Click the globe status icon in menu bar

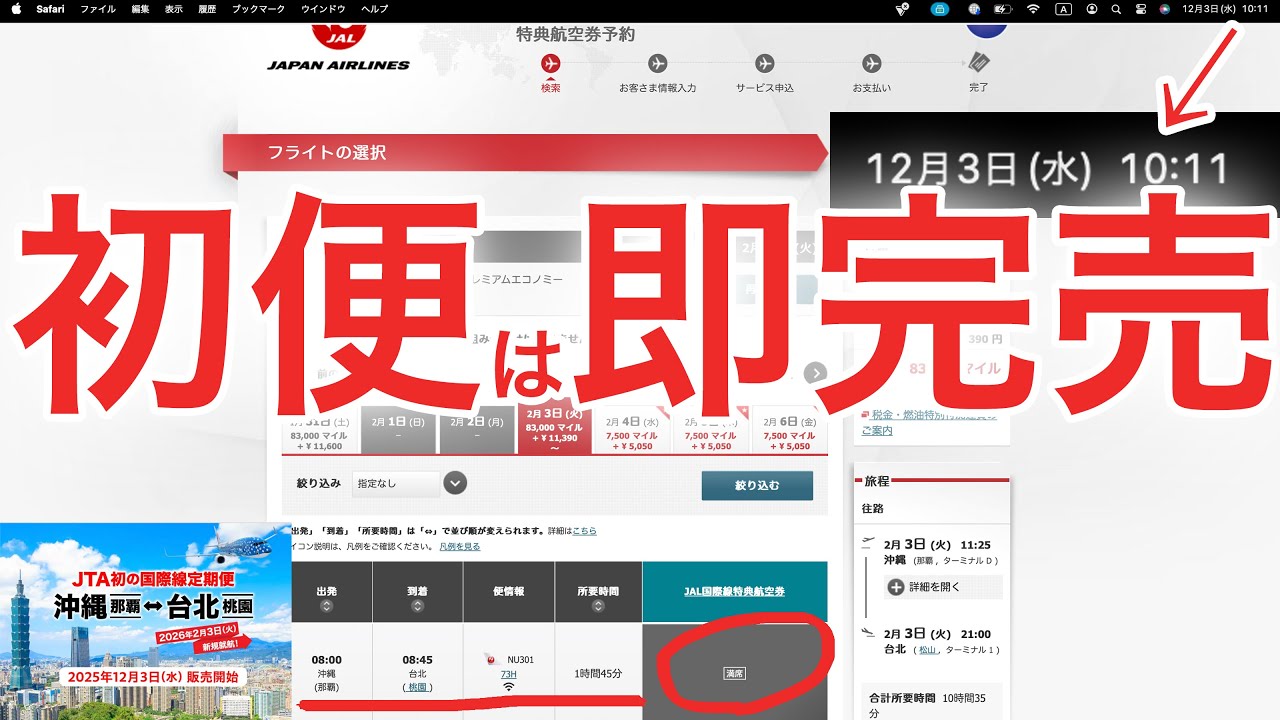974,8
